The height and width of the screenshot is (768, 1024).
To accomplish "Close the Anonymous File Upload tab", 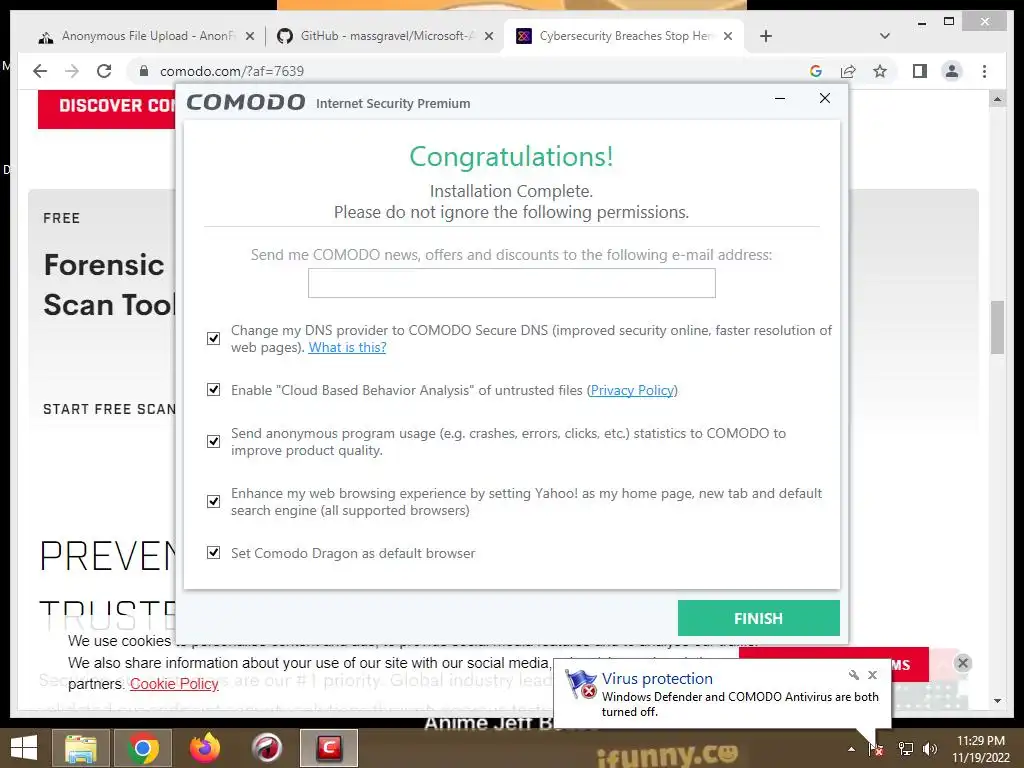I will tap(249, 37).
